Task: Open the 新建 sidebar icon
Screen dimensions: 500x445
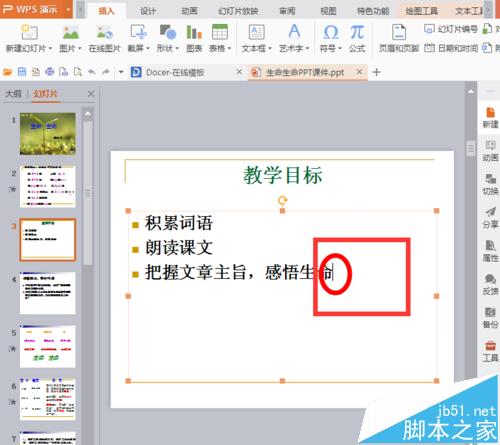Action: [490, 118]
